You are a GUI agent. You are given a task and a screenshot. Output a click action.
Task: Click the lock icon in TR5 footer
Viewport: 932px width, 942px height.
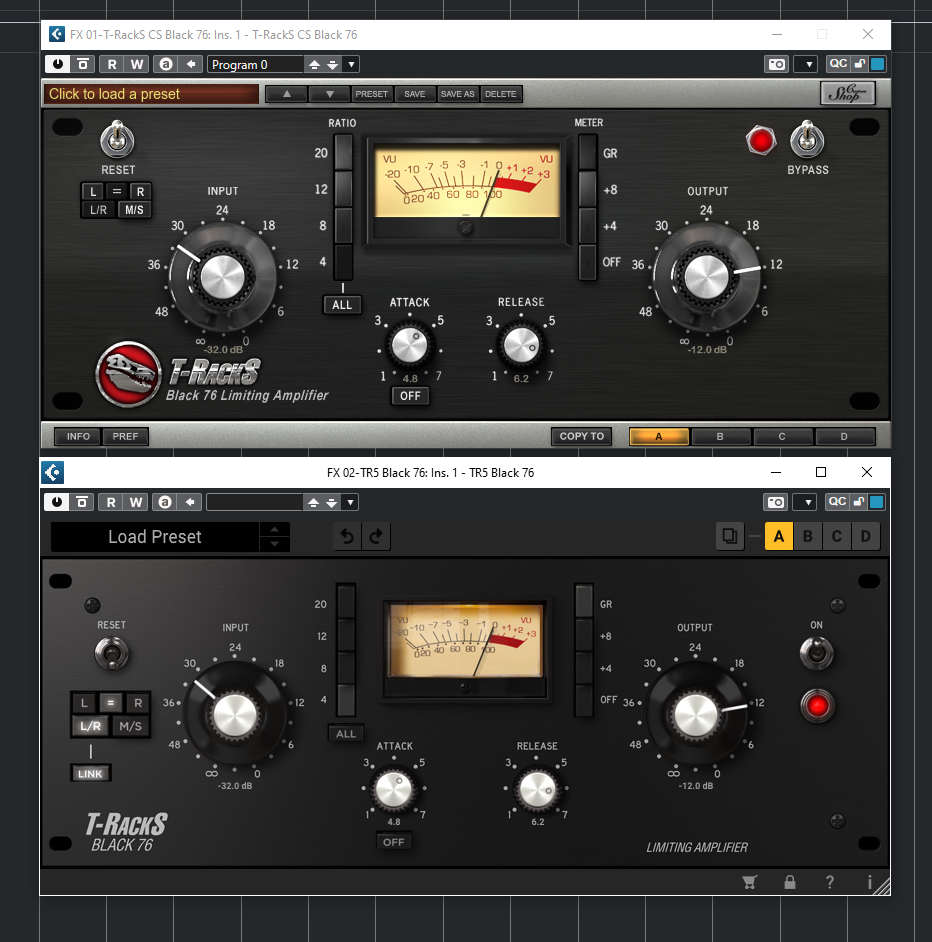point(790,882)
